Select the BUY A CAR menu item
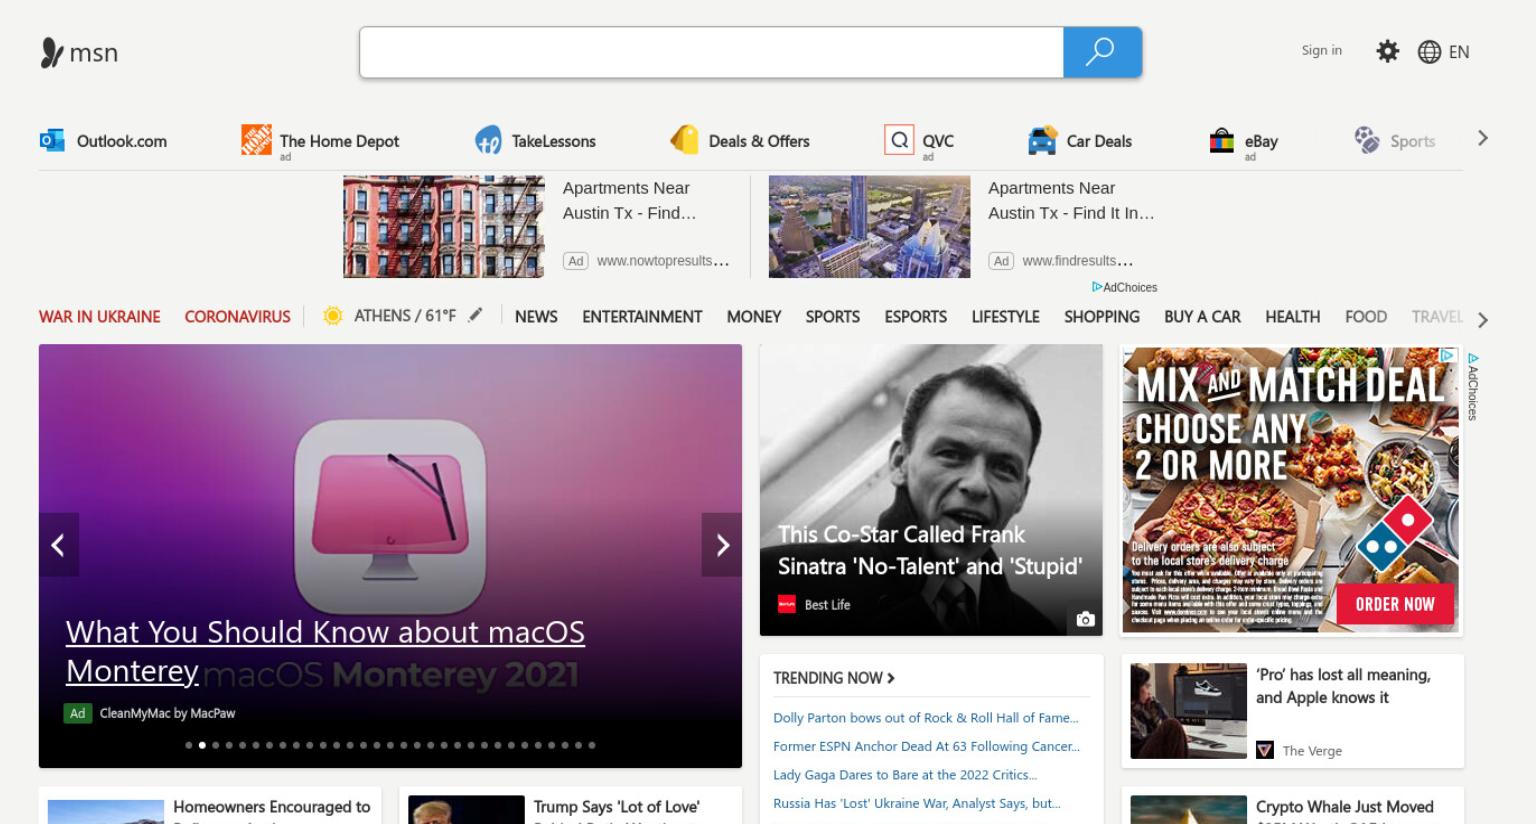1536x824 pixels. click(1202, 317)
